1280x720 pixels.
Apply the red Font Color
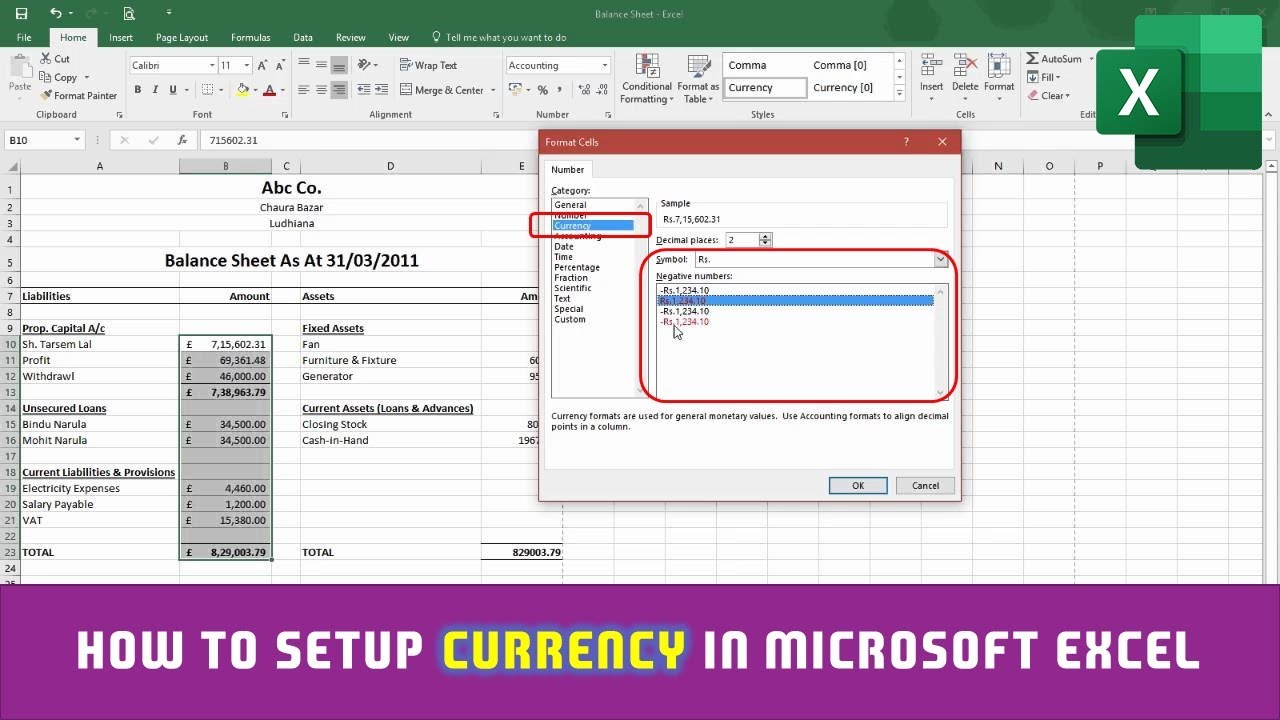pos(269,90)
